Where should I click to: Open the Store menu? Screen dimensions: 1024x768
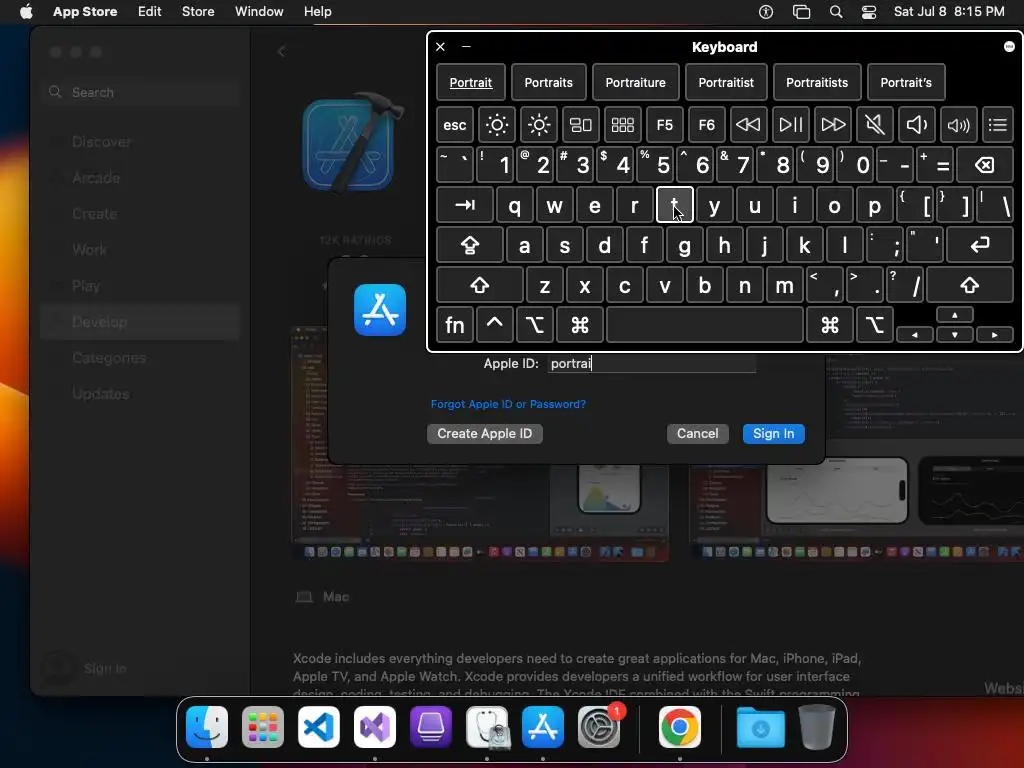tap(198, 12)
